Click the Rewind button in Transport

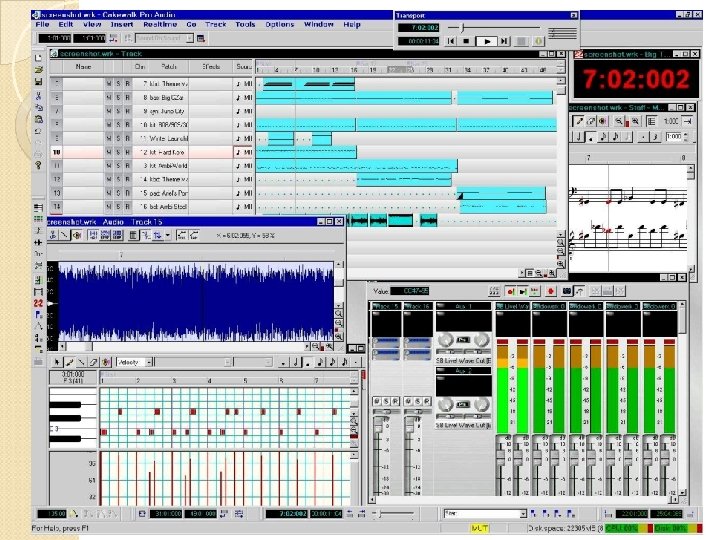tap(450, 42)
